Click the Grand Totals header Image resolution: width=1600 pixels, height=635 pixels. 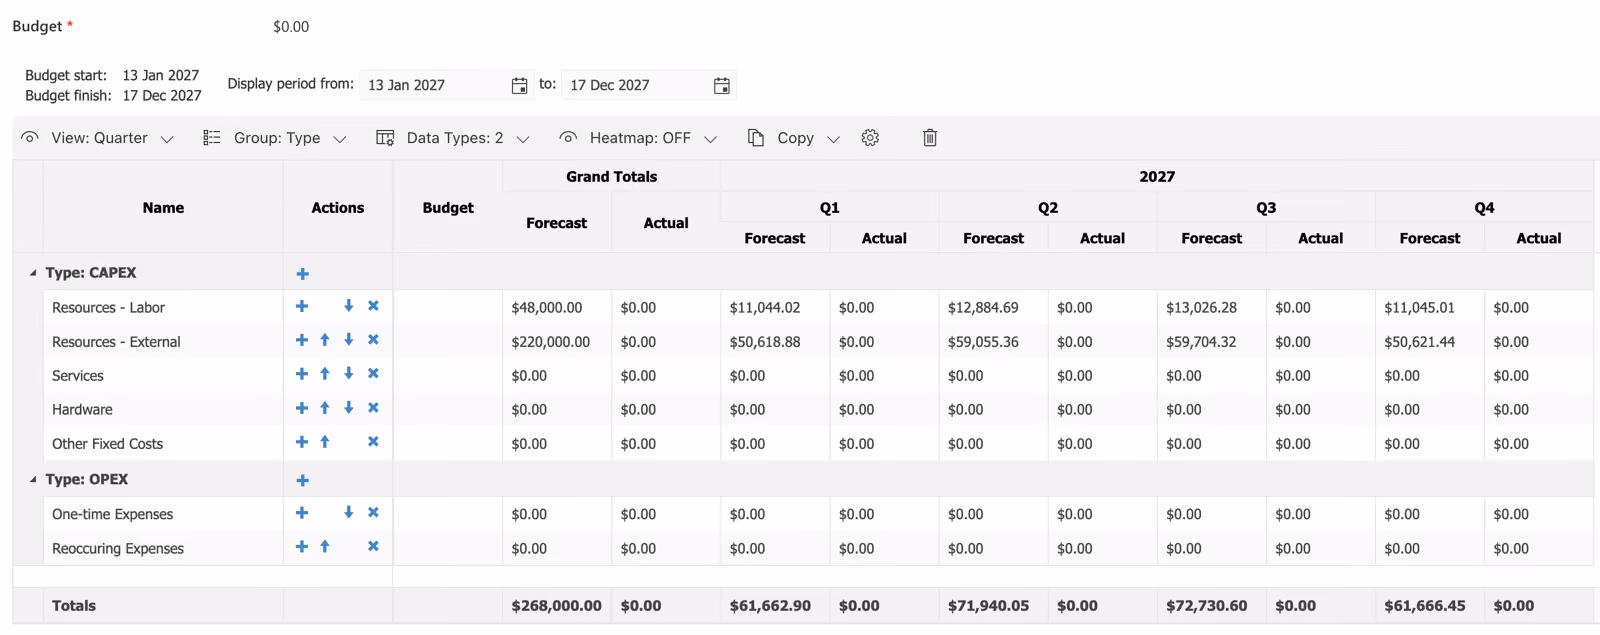point(611,177)
